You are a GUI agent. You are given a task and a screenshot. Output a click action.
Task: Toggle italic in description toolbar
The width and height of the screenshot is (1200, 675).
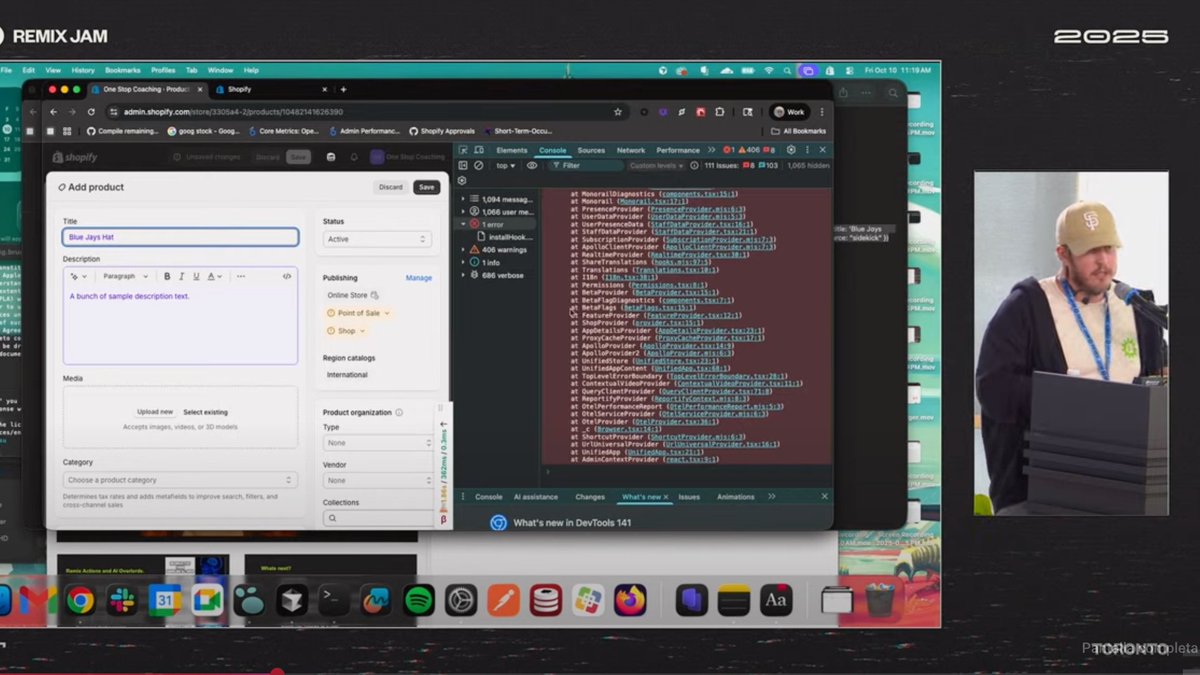tap(182, 276)
